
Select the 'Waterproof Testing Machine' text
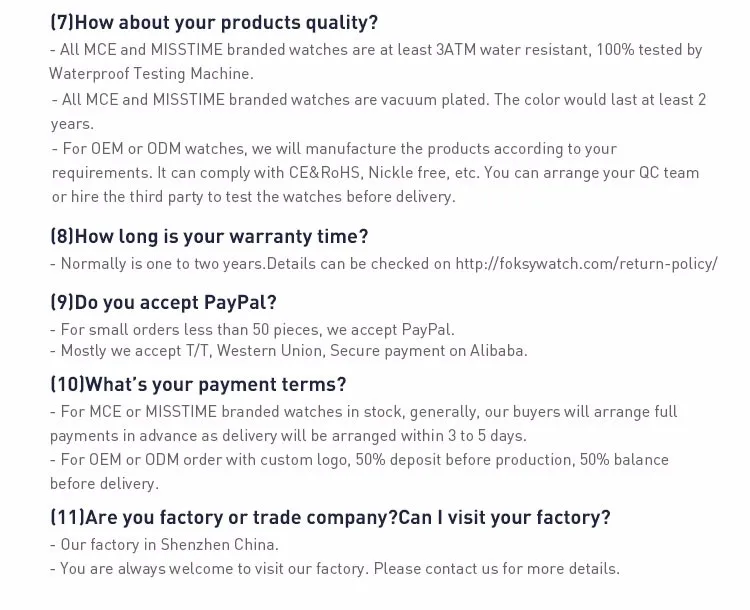coord(151,74)
